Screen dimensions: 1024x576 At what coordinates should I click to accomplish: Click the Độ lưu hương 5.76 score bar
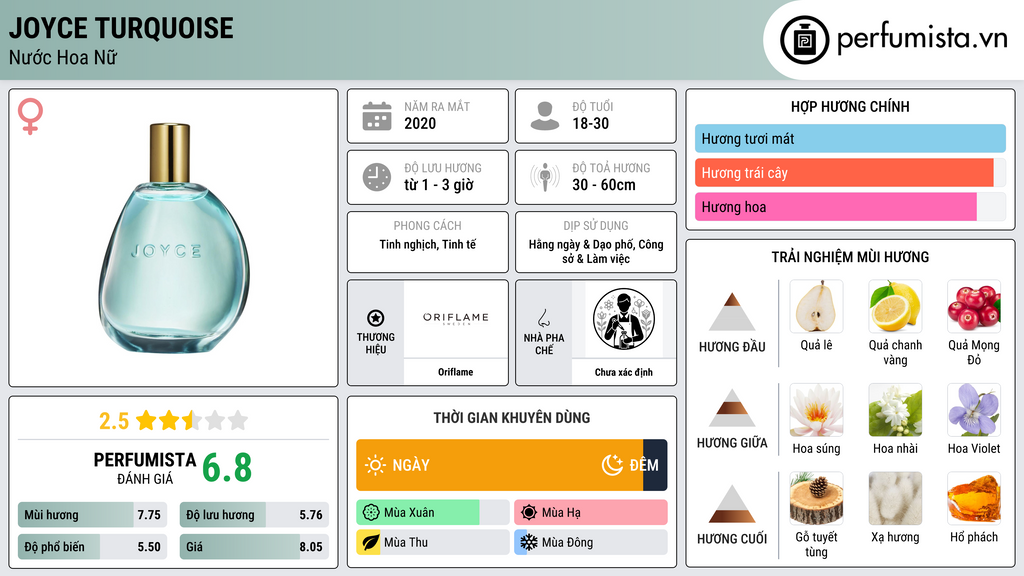point(254,515)
